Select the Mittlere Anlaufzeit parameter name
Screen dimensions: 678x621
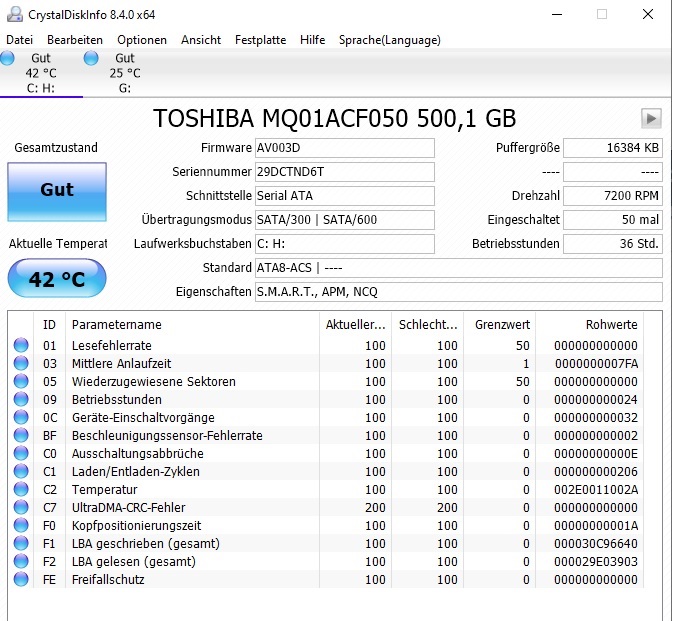[122, 364]
